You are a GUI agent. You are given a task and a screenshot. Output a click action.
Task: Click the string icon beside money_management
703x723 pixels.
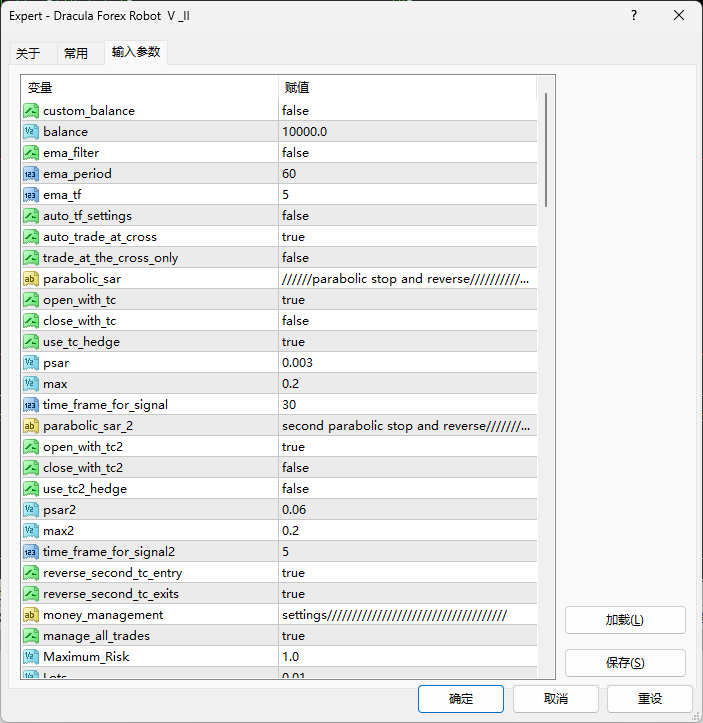pyautogui.click(x=31, y=615)
